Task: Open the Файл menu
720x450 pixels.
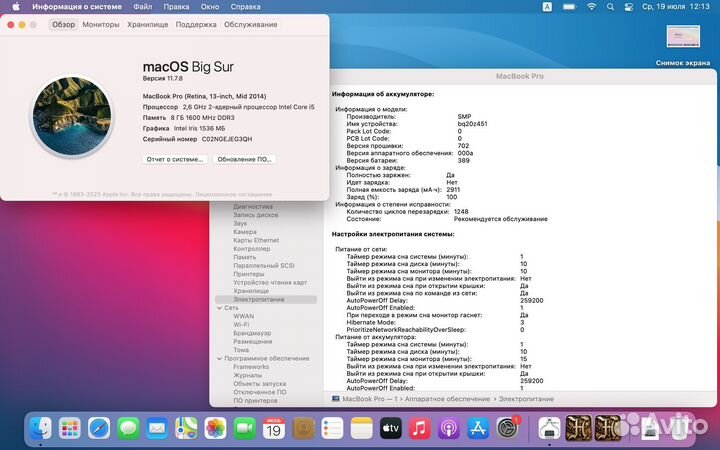Action: (x=143, y=7)
